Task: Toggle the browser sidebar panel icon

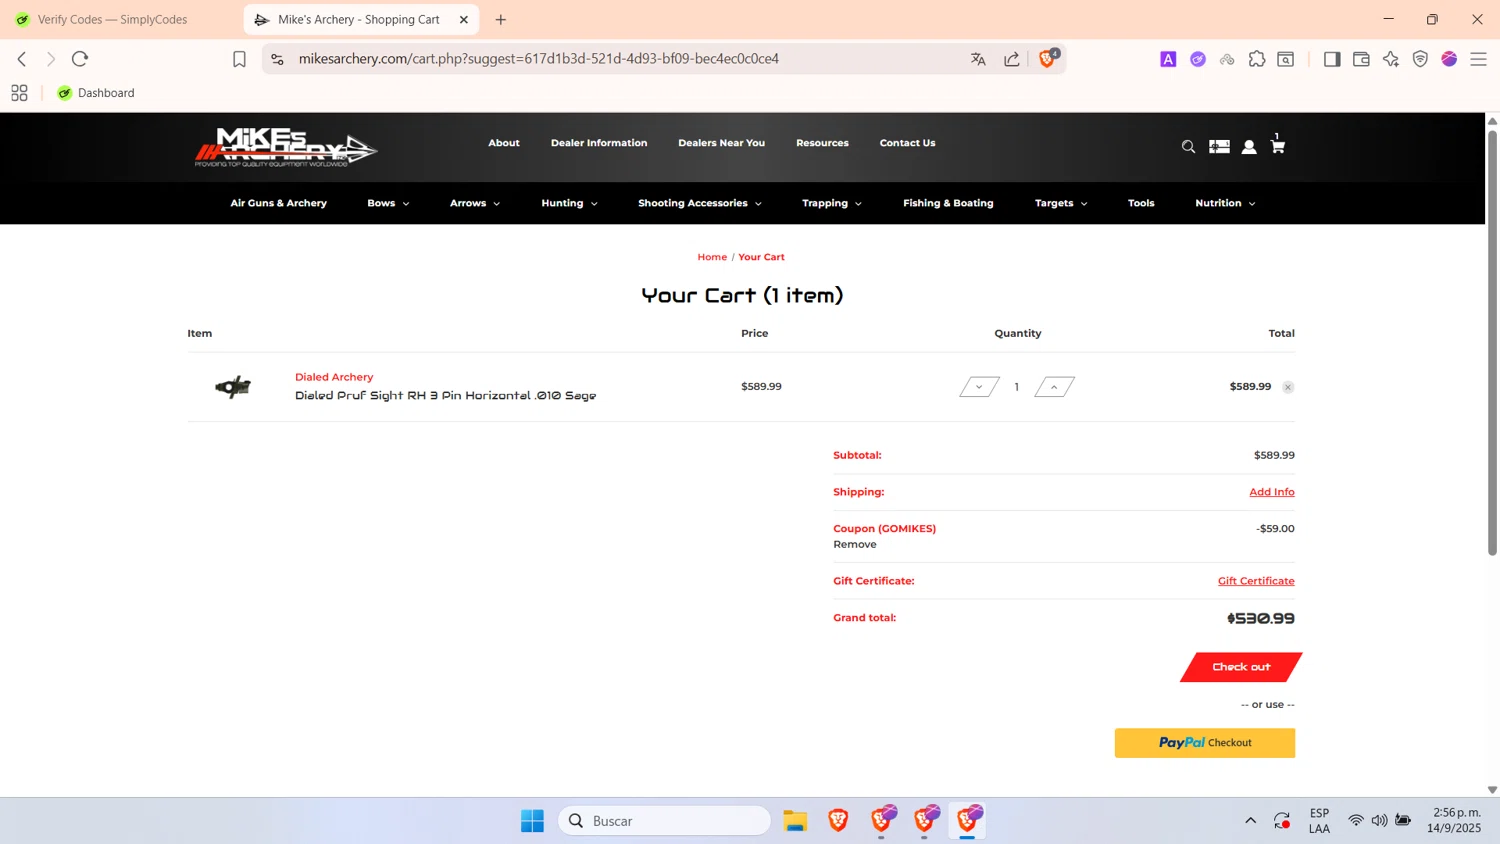Action: [1332, 59]
